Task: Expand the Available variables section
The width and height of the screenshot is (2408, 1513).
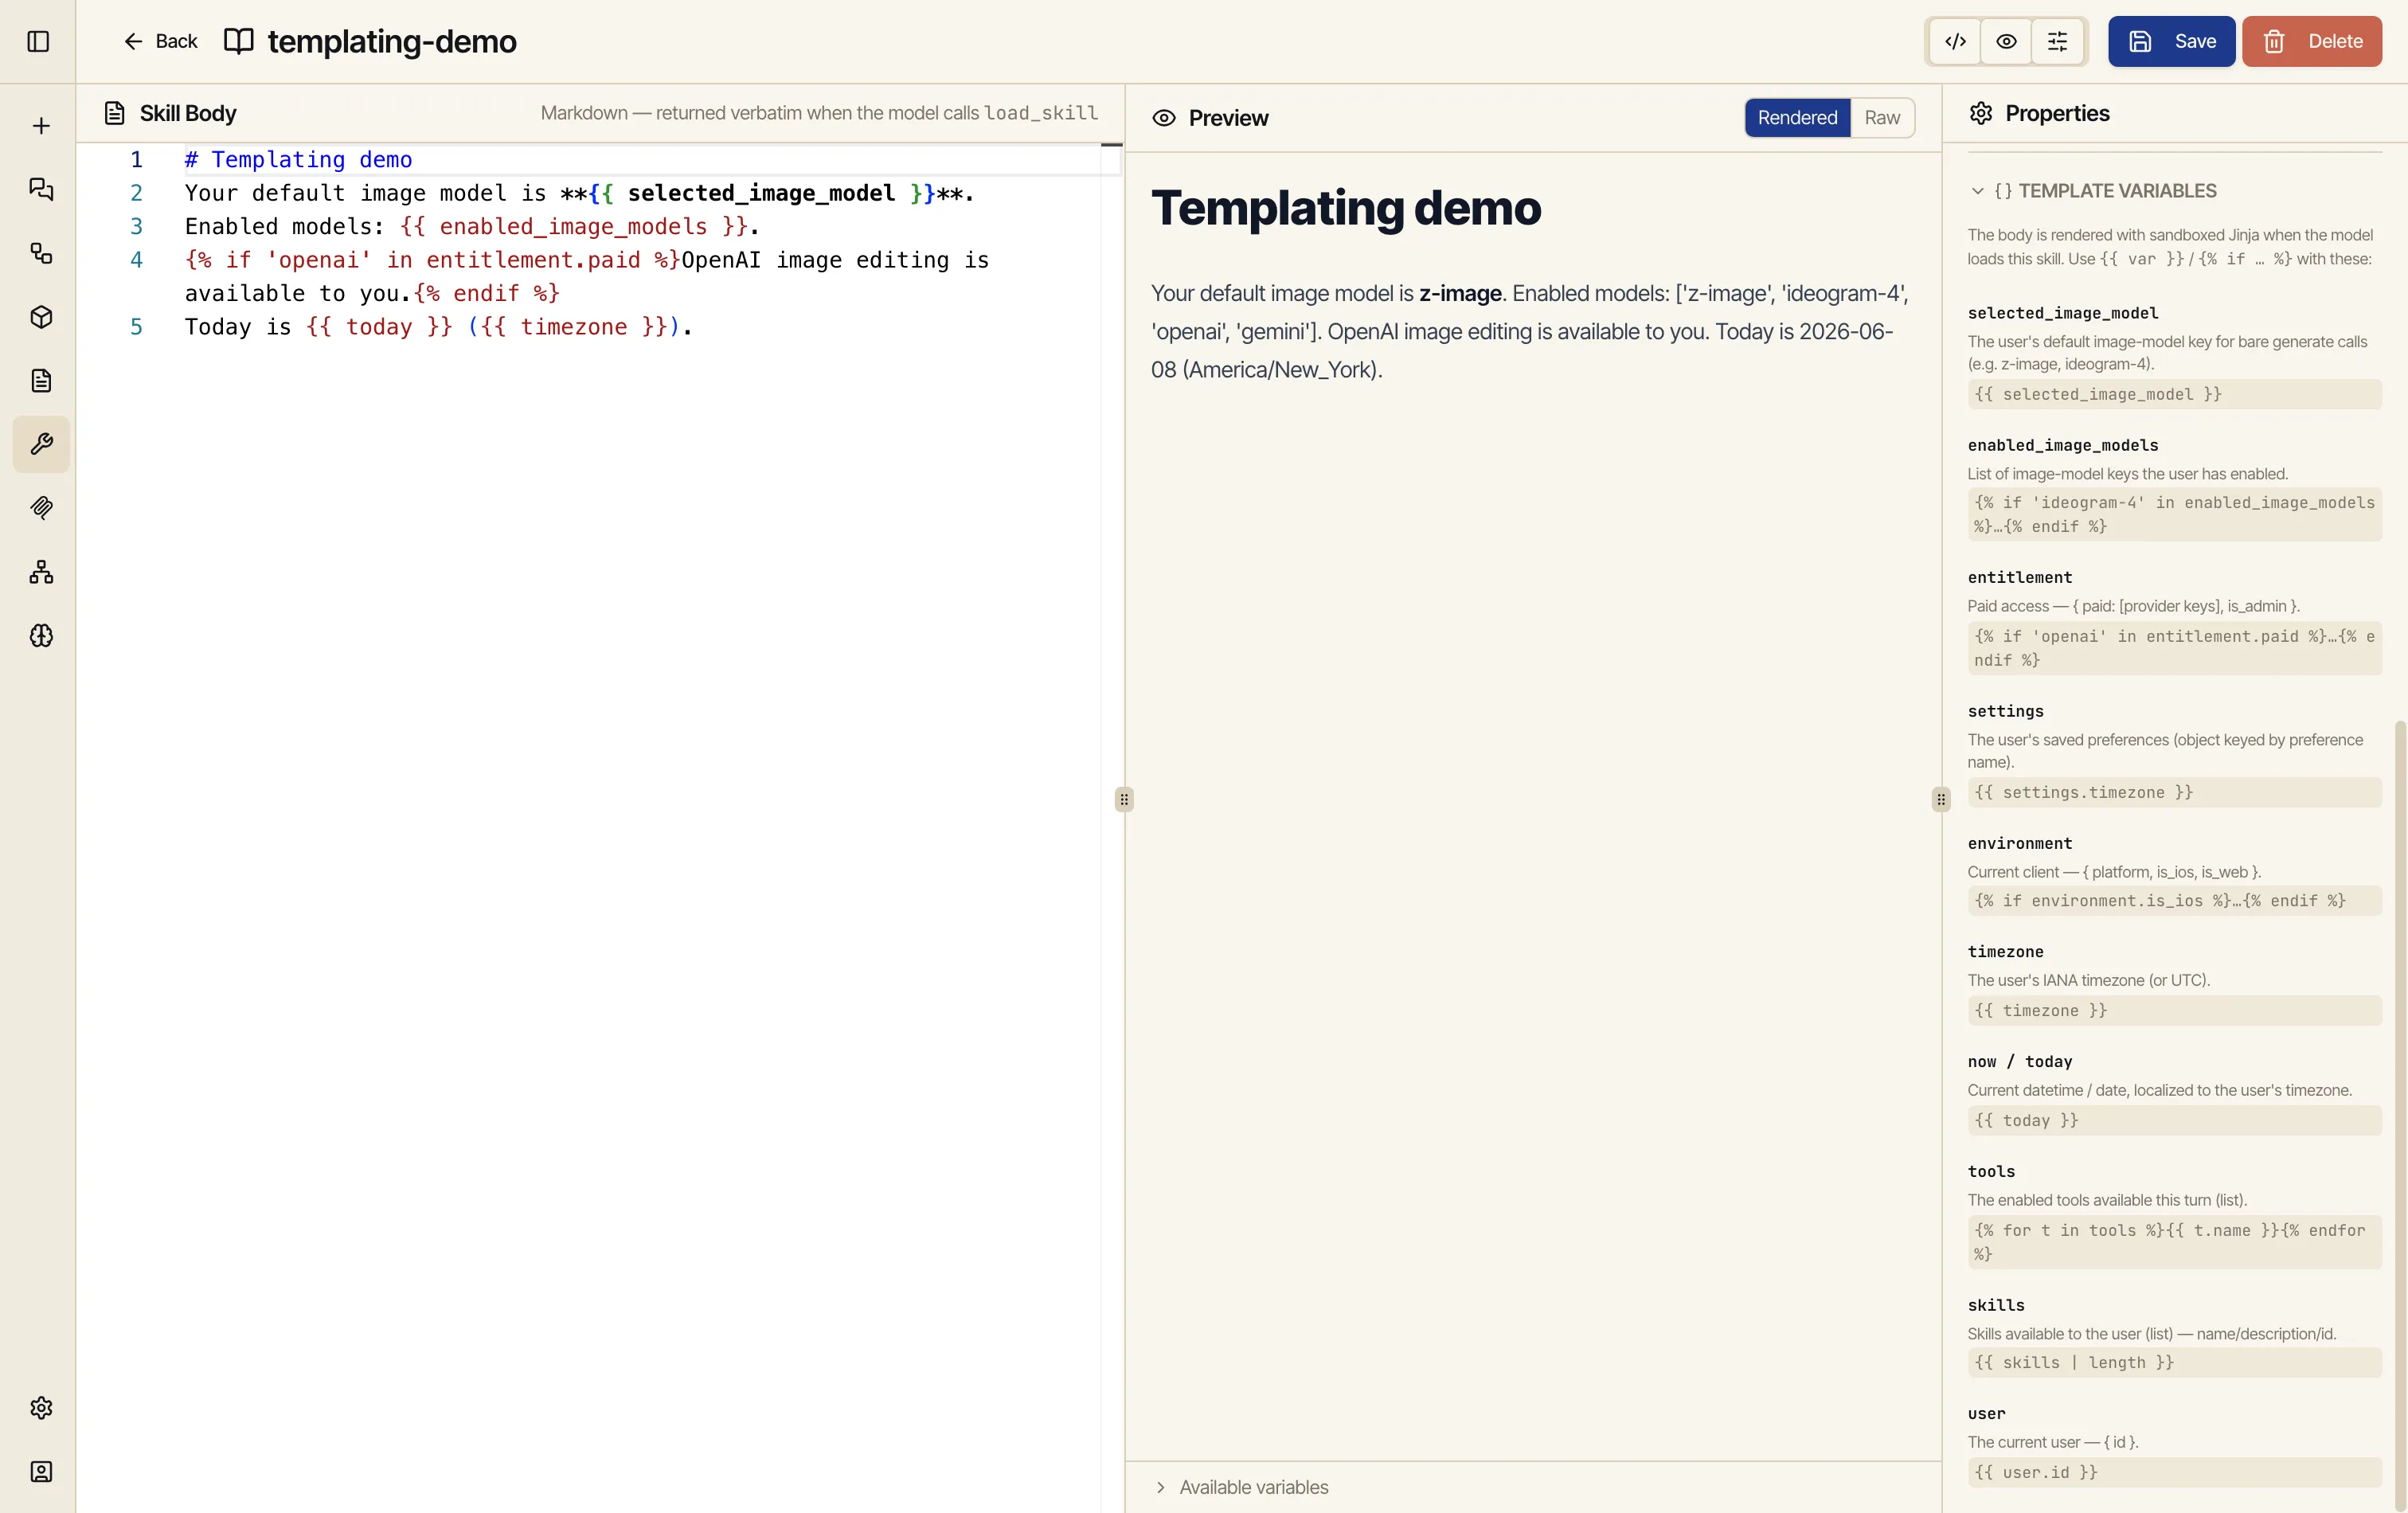Action: tap(1243, 1487)
